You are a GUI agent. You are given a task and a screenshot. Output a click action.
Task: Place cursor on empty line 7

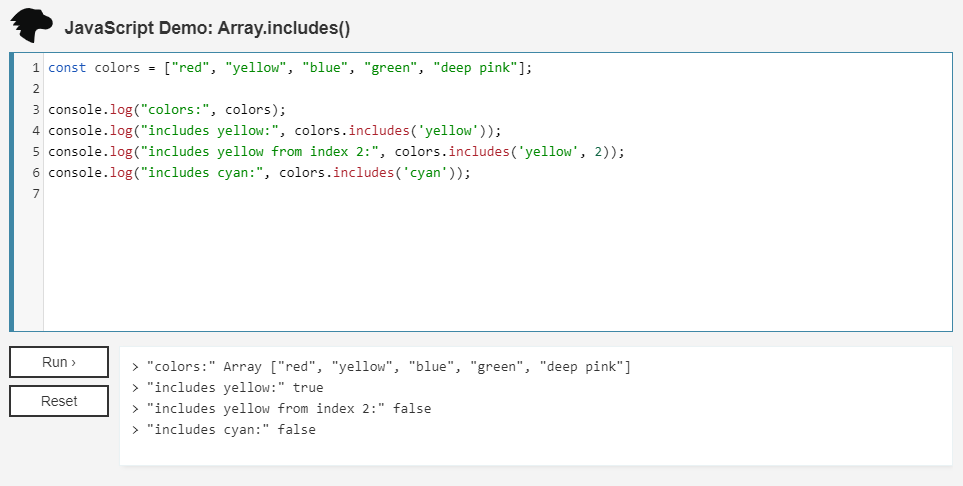(x=200, y=194)
